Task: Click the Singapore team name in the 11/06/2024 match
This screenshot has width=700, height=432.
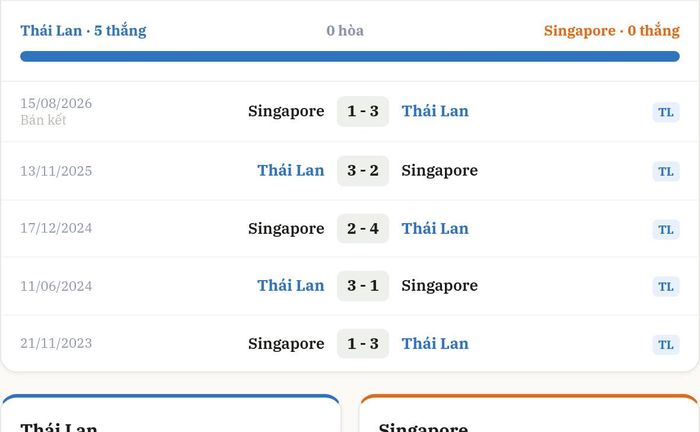Action: coord(439,286)
